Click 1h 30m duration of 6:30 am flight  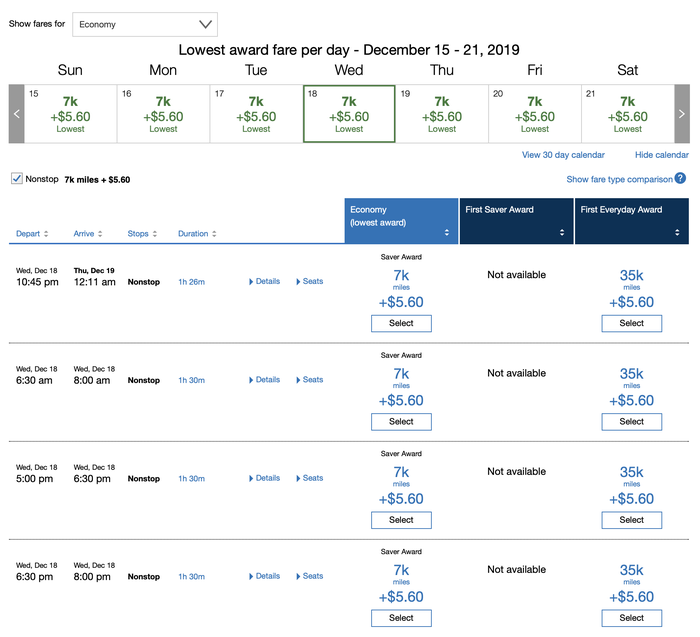click(x=192, y=380)
